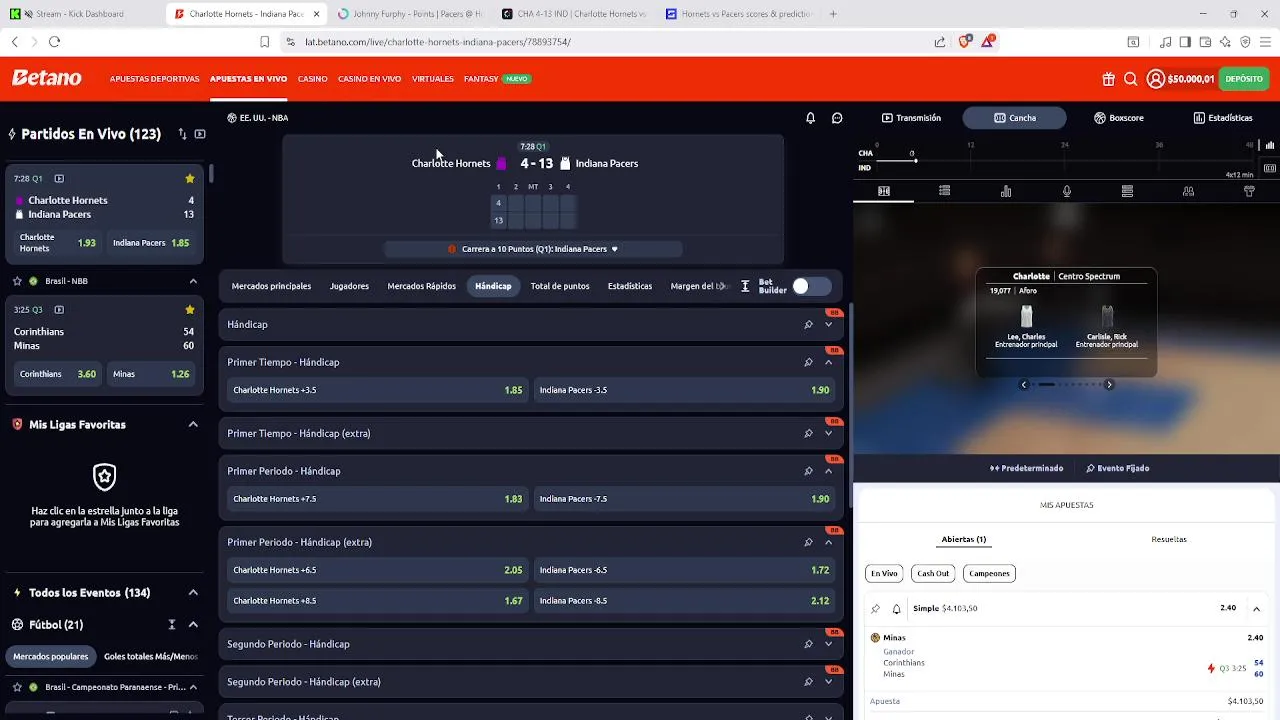Click next arrow in venue info carousel
Viewport: 1280px width, 720px height.
(x=1109, y=385)
